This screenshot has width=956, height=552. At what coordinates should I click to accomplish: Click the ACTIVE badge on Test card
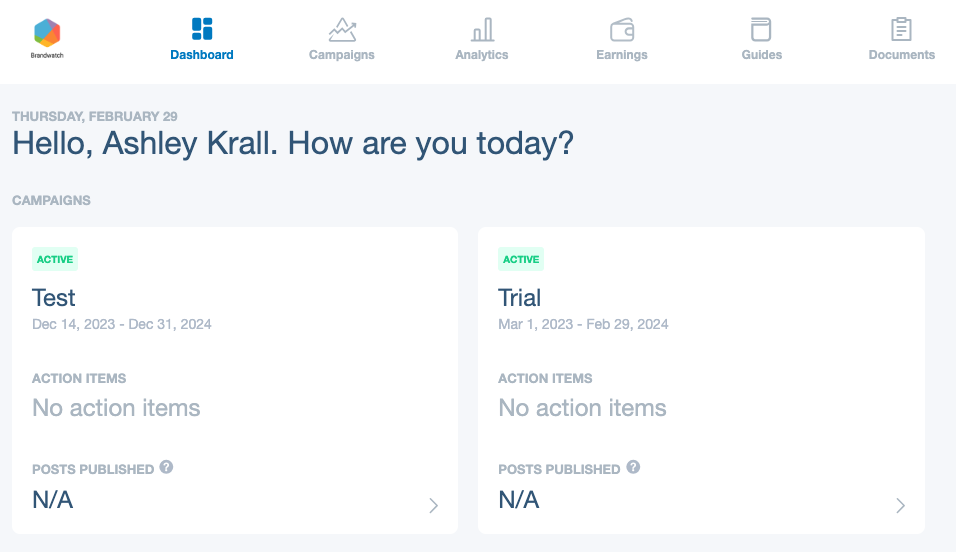[x=55, y=259]
